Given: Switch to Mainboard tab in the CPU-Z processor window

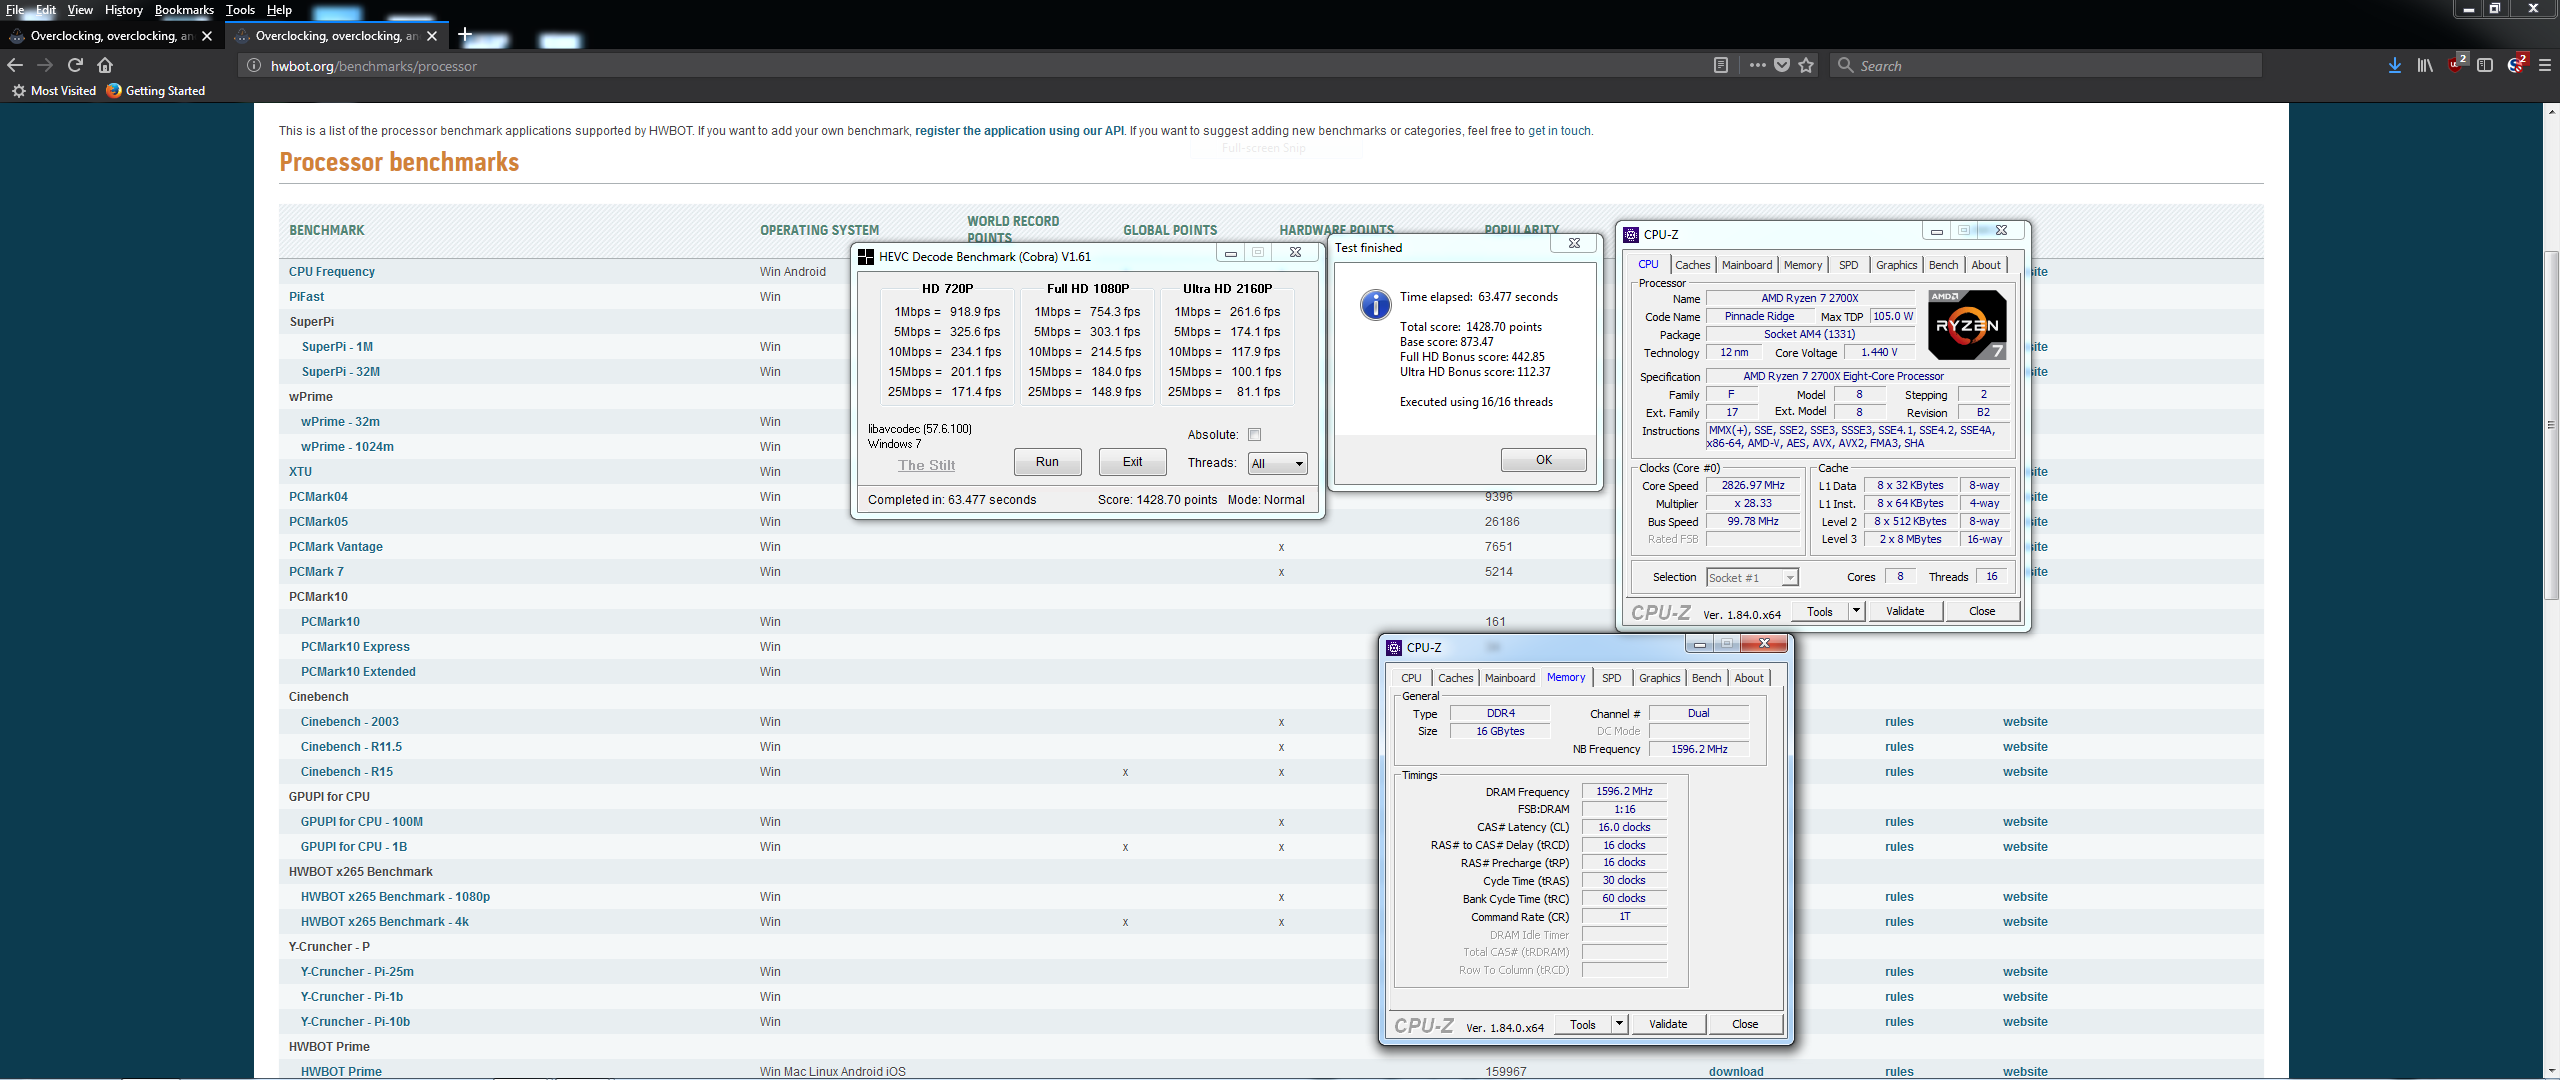Looking at the screenshot, I should (x=1746, y=265).
